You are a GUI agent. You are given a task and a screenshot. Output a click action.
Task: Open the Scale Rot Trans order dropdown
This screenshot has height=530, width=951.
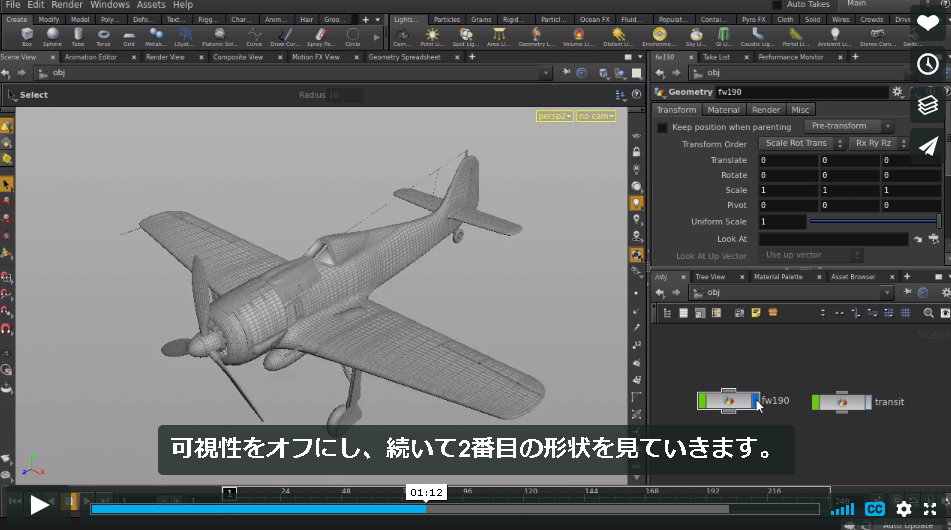point(802,143)
